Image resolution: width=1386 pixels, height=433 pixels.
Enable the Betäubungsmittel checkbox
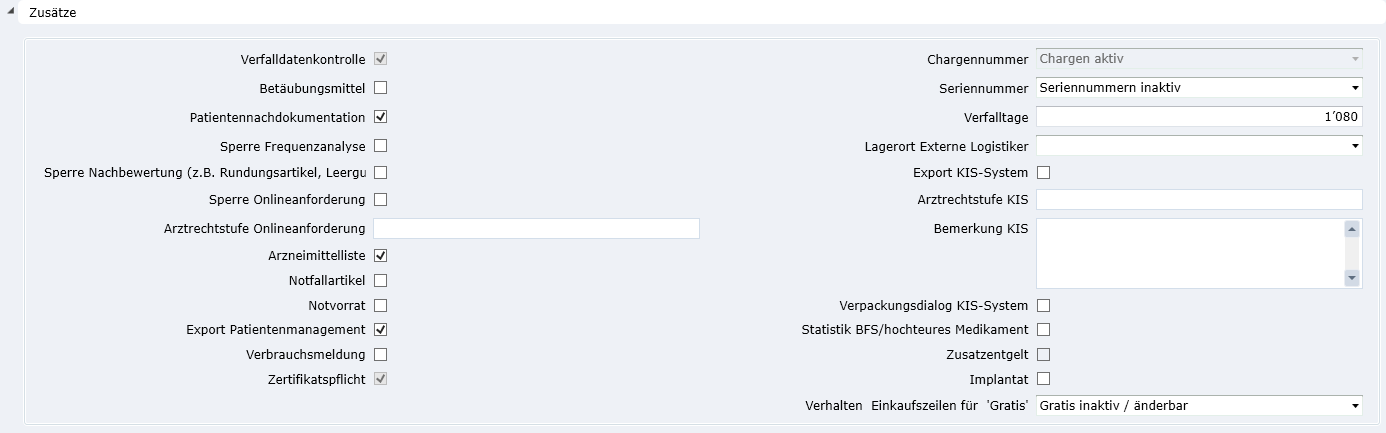click(x=381, y=88)
